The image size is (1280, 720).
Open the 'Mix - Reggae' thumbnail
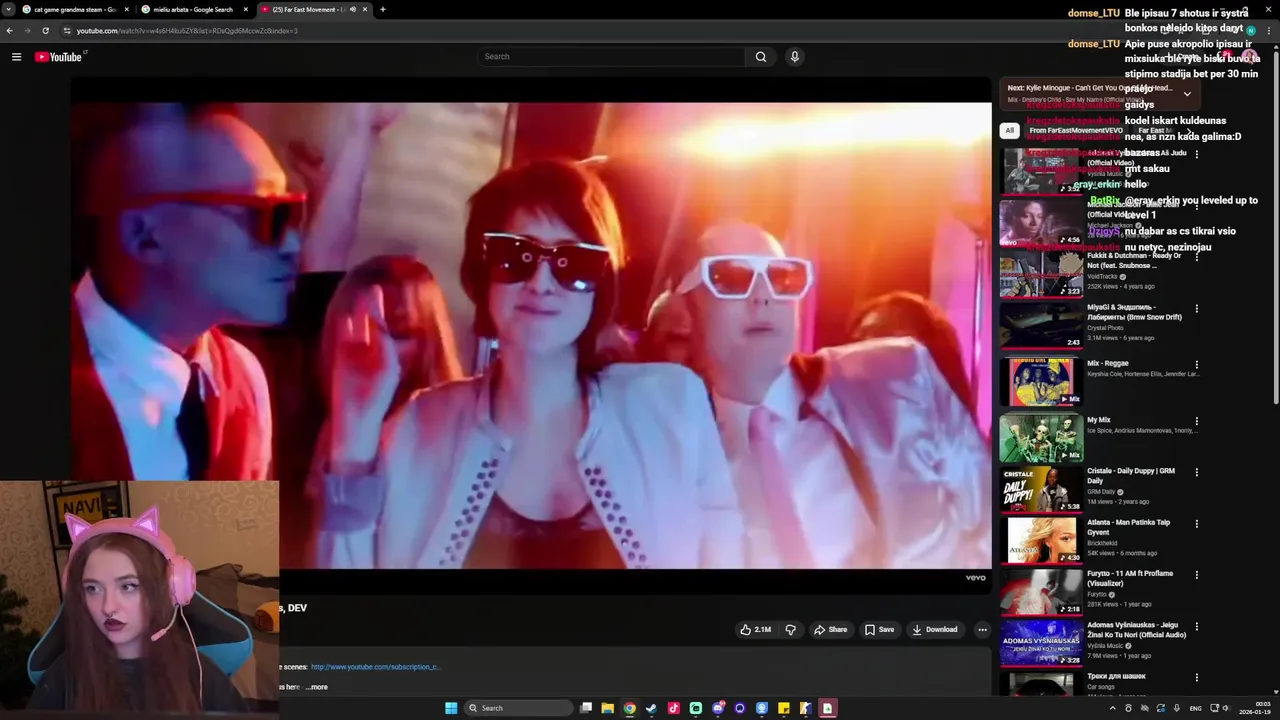pos(1041,382)
